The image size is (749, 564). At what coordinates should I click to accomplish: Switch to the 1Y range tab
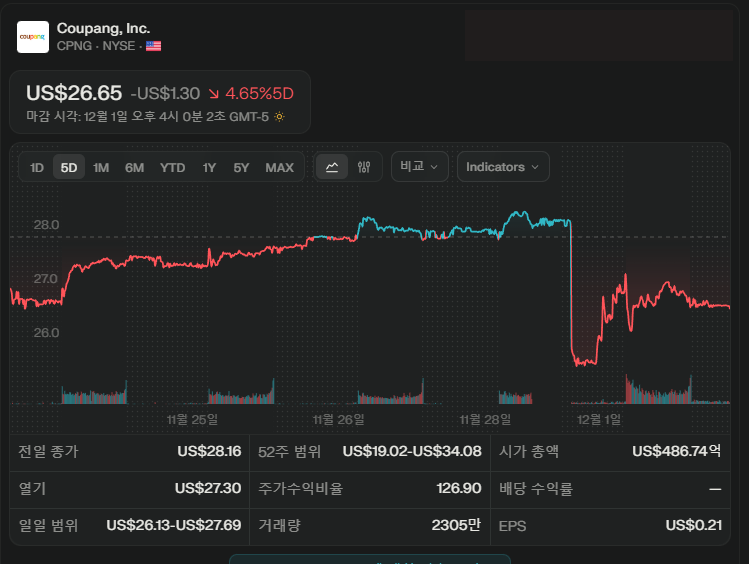pyautogui.click(x=209, y=168)
